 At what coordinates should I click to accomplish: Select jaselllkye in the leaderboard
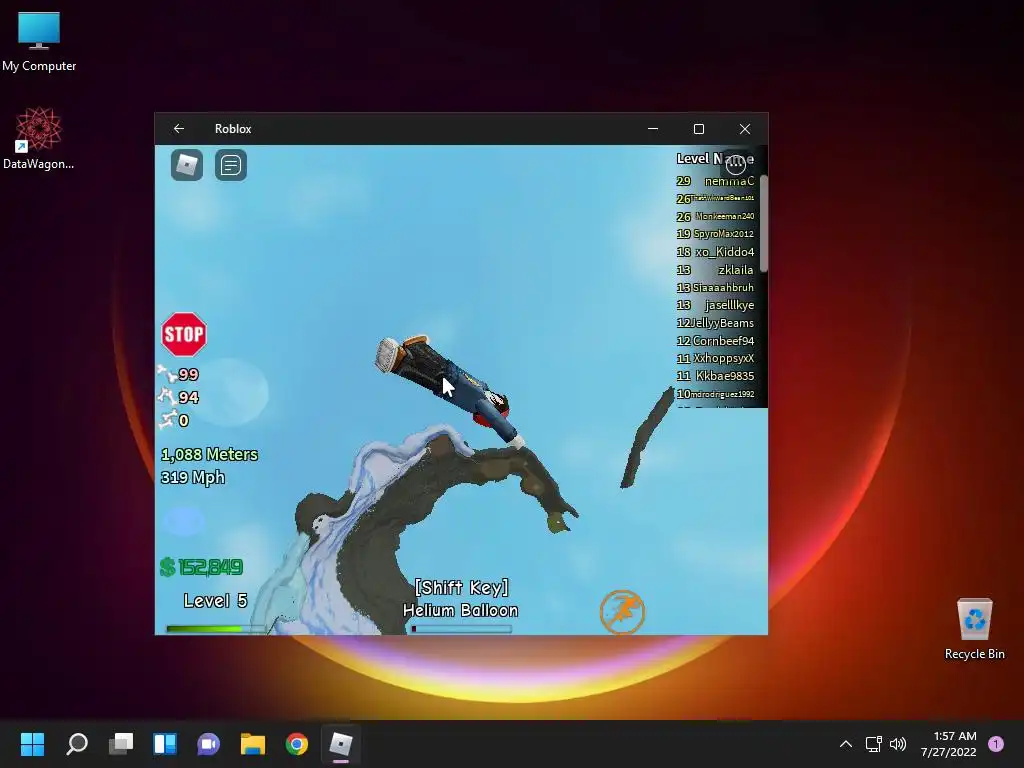[729, 305]
